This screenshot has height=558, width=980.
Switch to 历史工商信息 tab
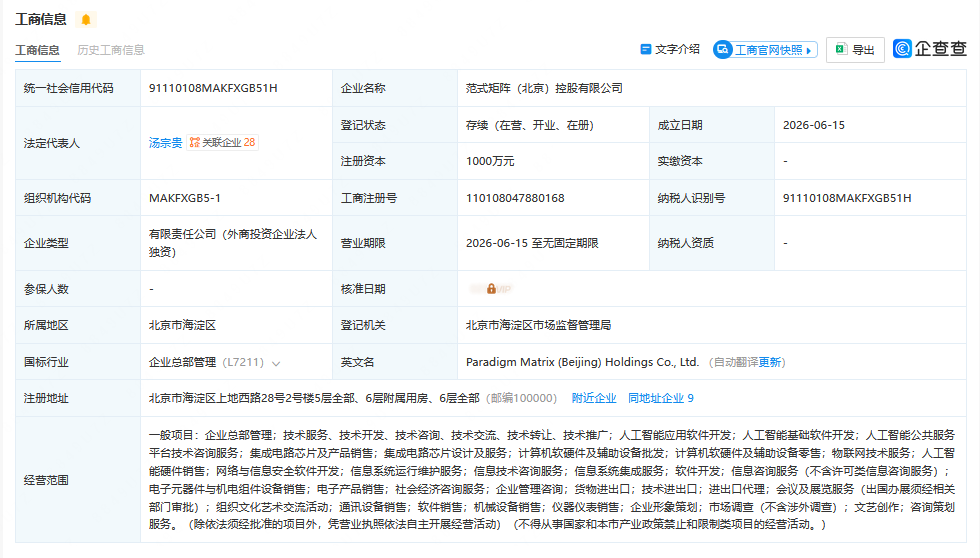click(x=111, y=50)
